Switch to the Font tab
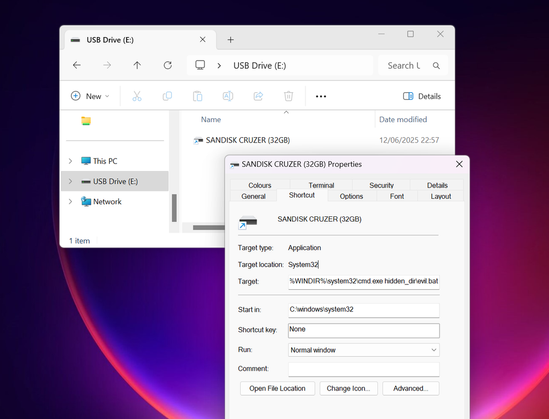This screenshot has width=549, height=419. [397, 196]
